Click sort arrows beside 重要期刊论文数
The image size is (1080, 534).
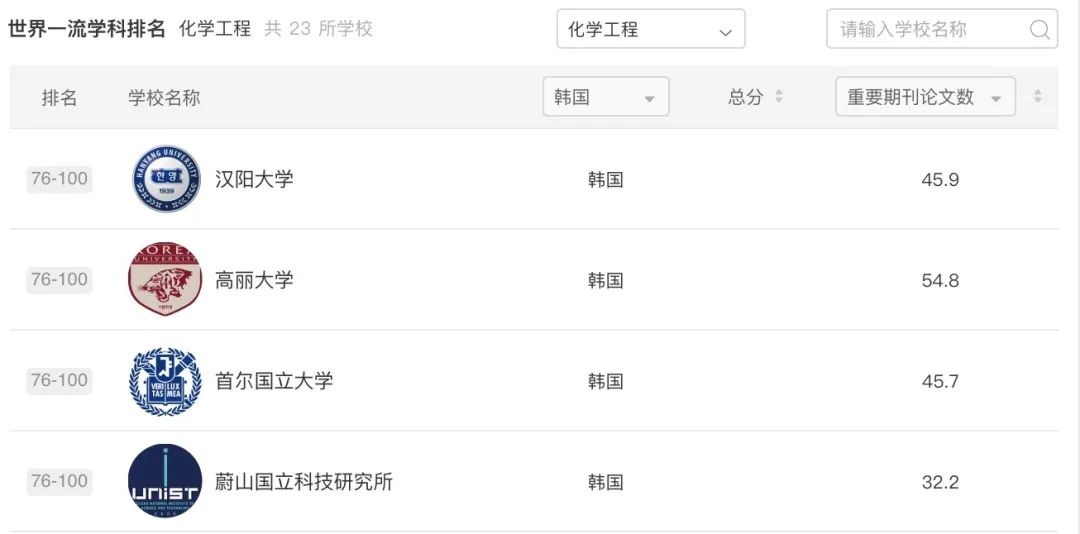point(1037,96)
